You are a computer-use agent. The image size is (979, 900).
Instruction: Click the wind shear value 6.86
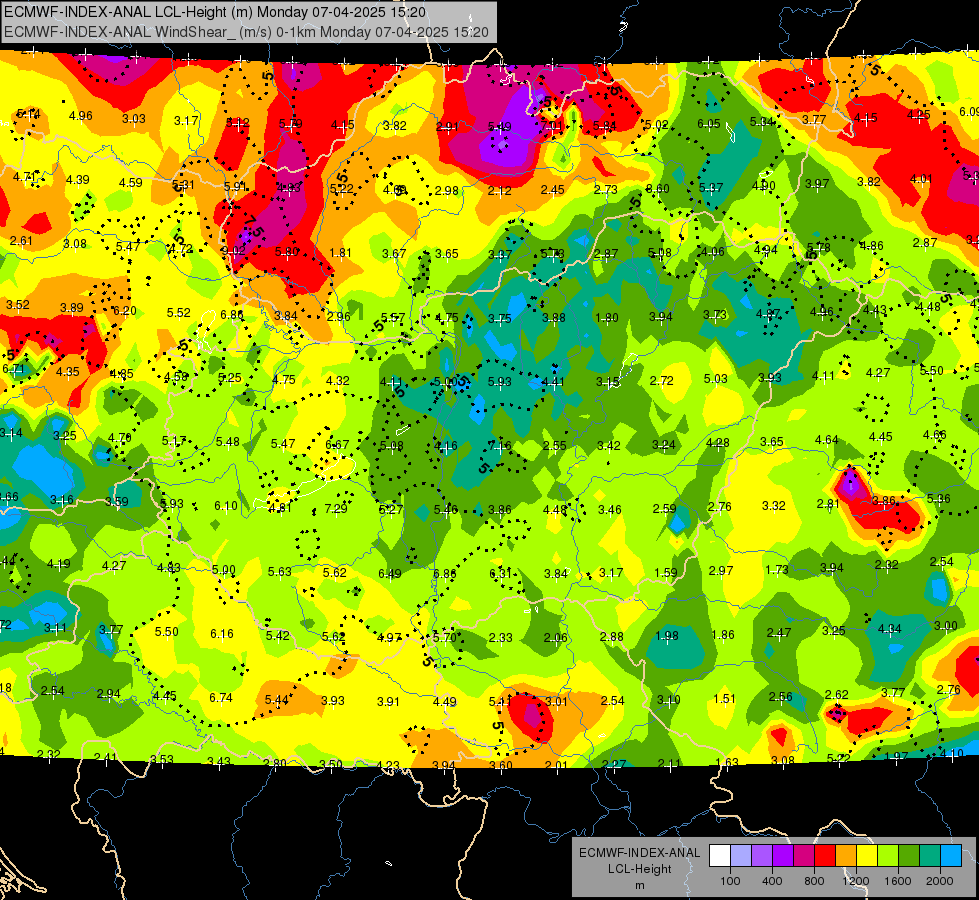[x=445, y=573]
